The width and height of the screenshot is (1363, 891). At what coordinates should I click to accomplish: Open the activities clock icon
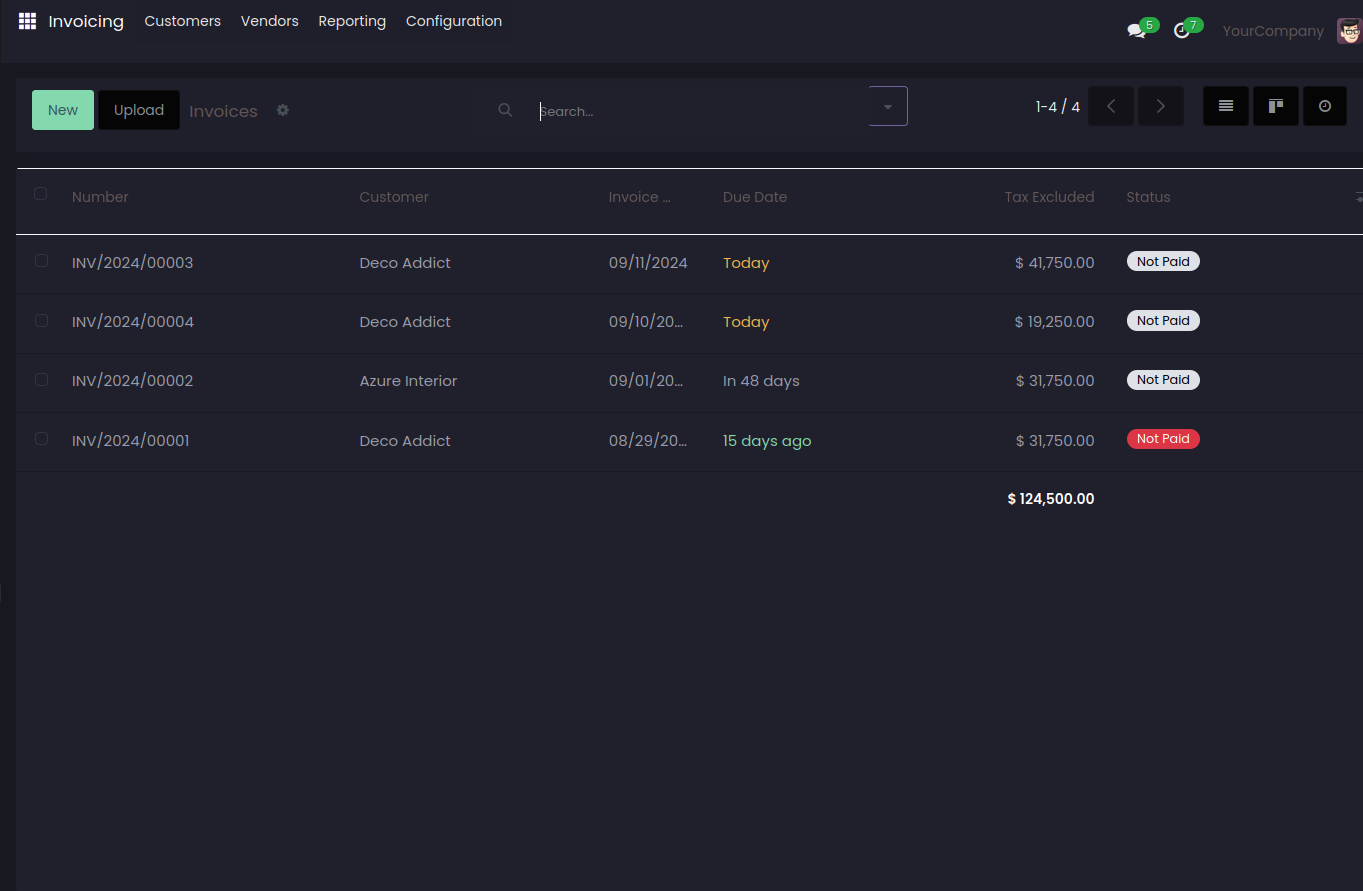pyautogui.click(x=1182, y=31)
